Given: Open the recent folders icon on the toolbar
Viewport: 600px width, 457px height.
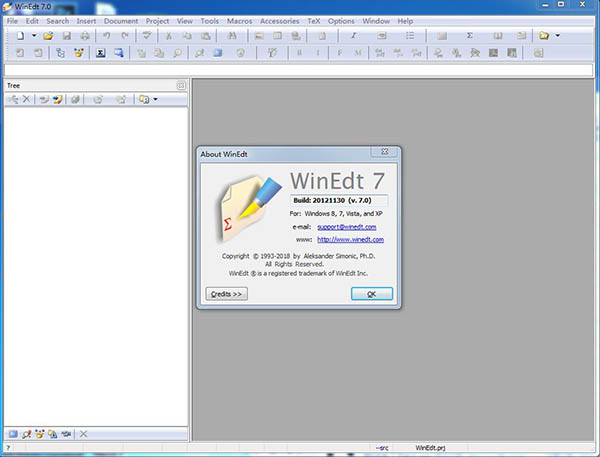Looking at the screenshot, I should click(544, 36).
